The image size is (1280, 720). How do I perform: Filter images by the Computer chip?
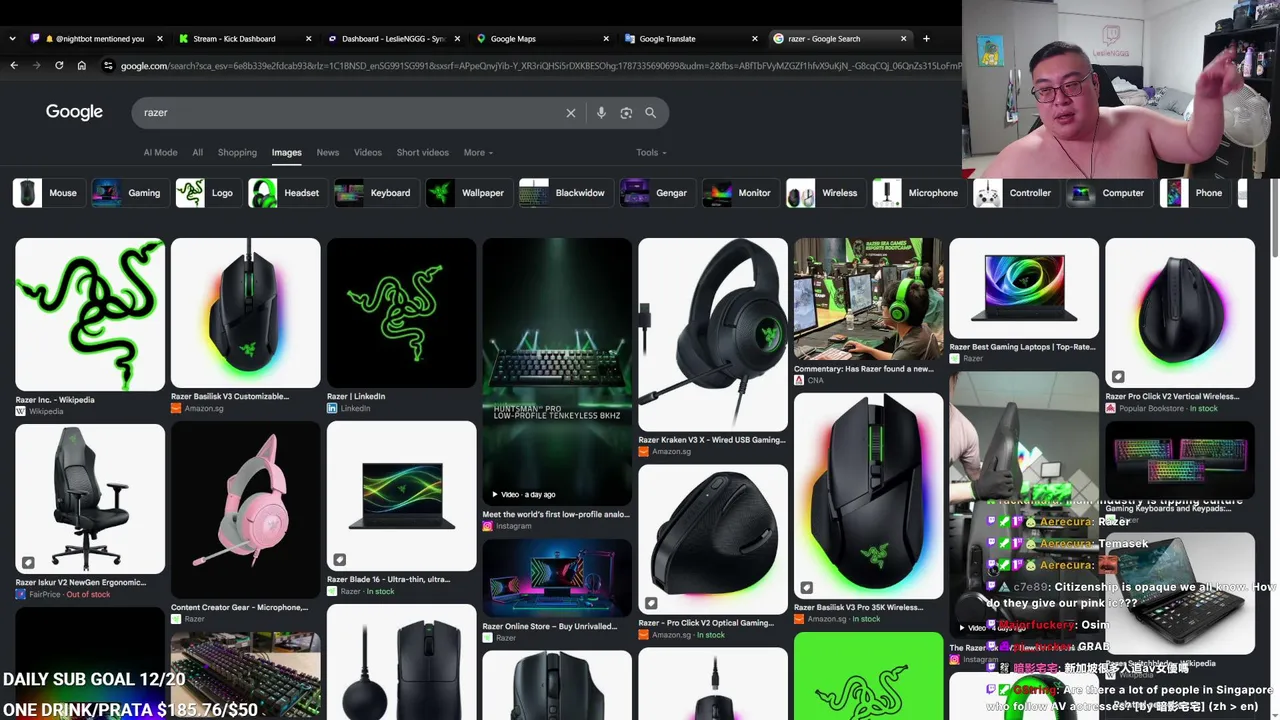[x=1108, y=193]
